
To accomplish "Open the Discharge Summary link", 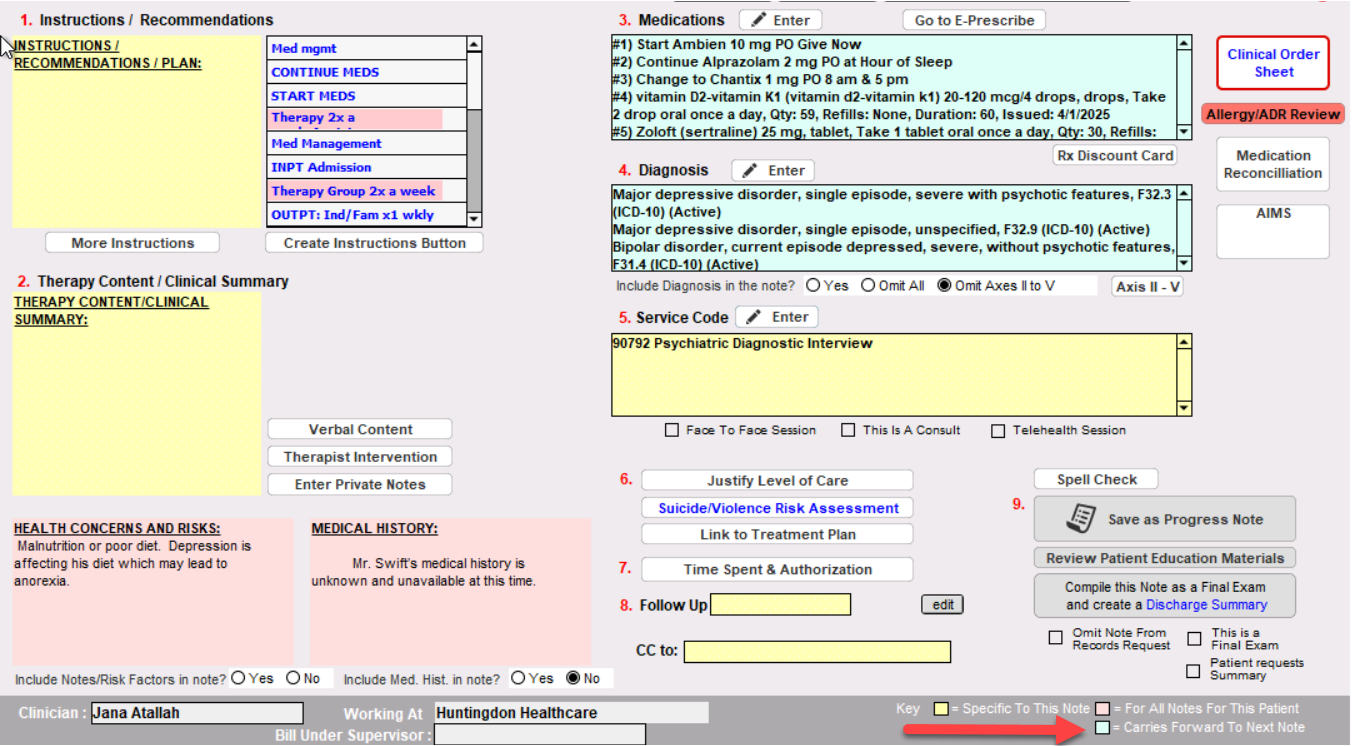I will (1206, 605).
